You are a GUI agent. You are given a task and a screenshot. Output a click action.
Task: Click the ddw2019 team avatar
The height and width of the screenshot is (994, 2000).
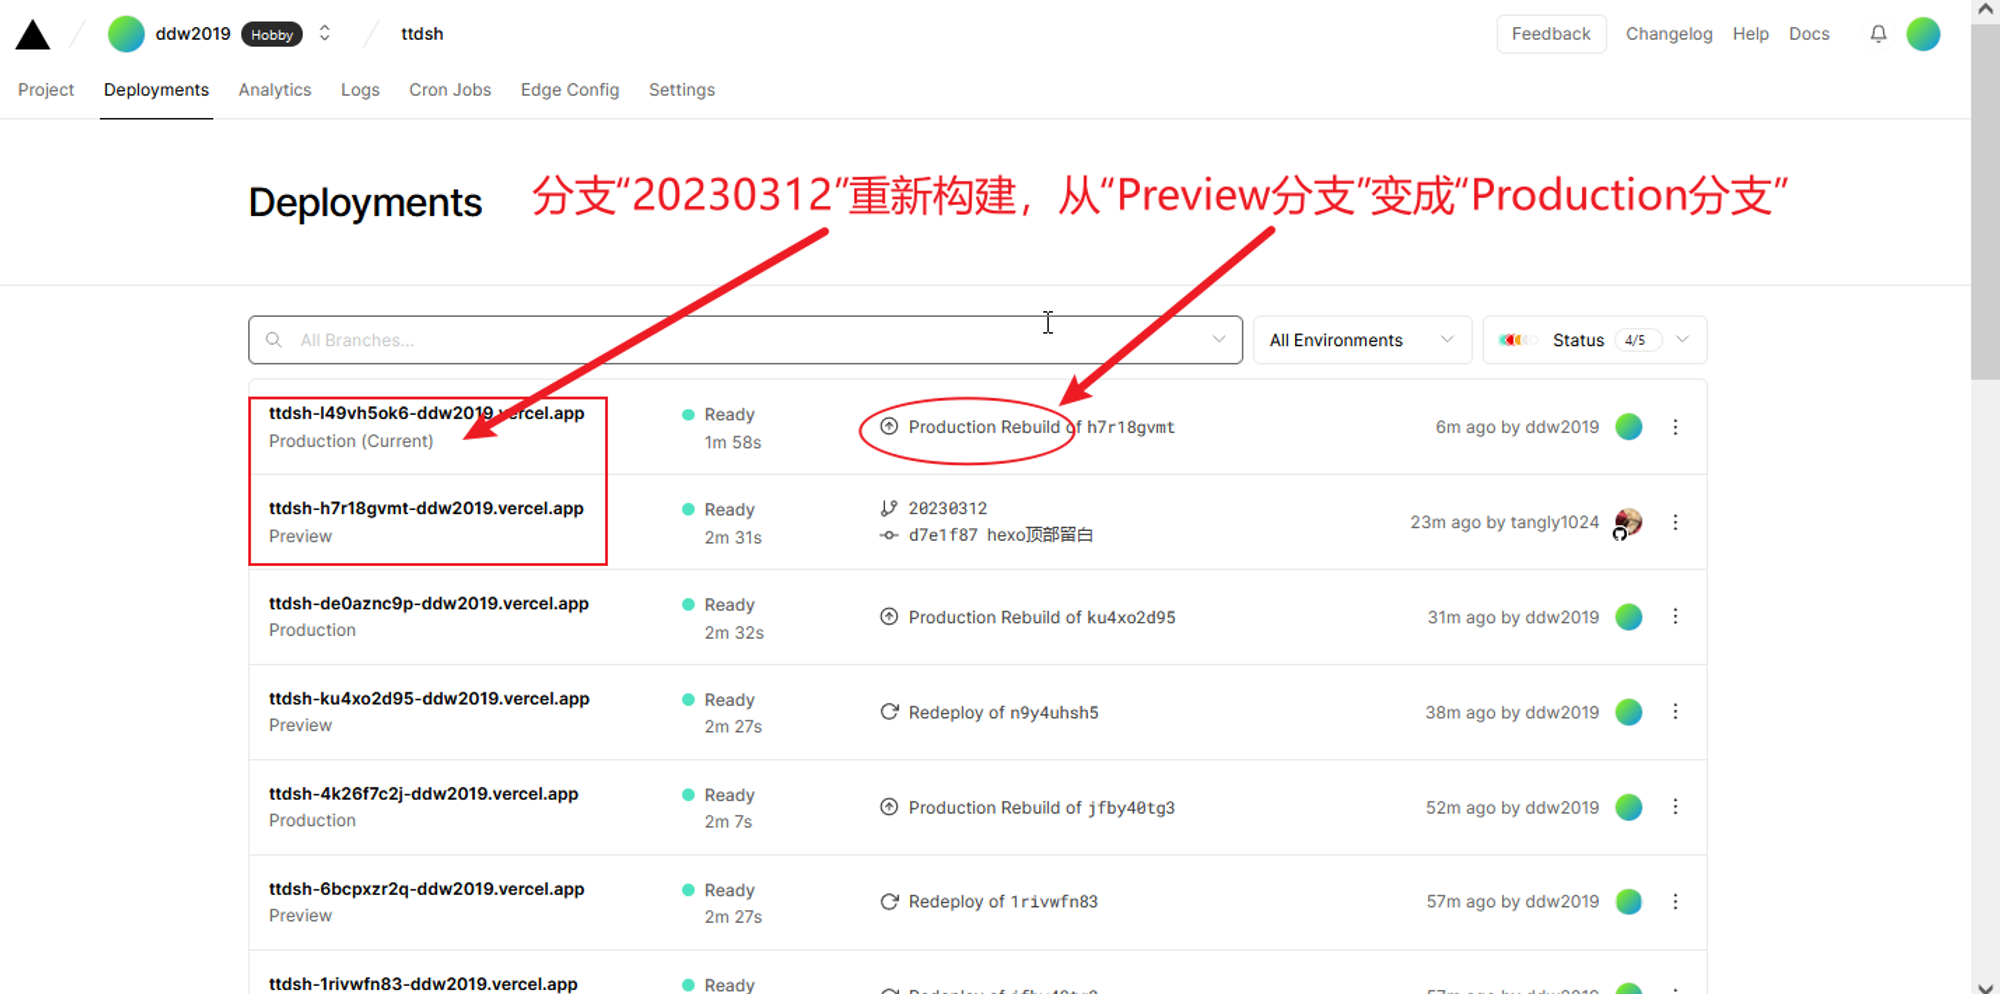[126, 33]
